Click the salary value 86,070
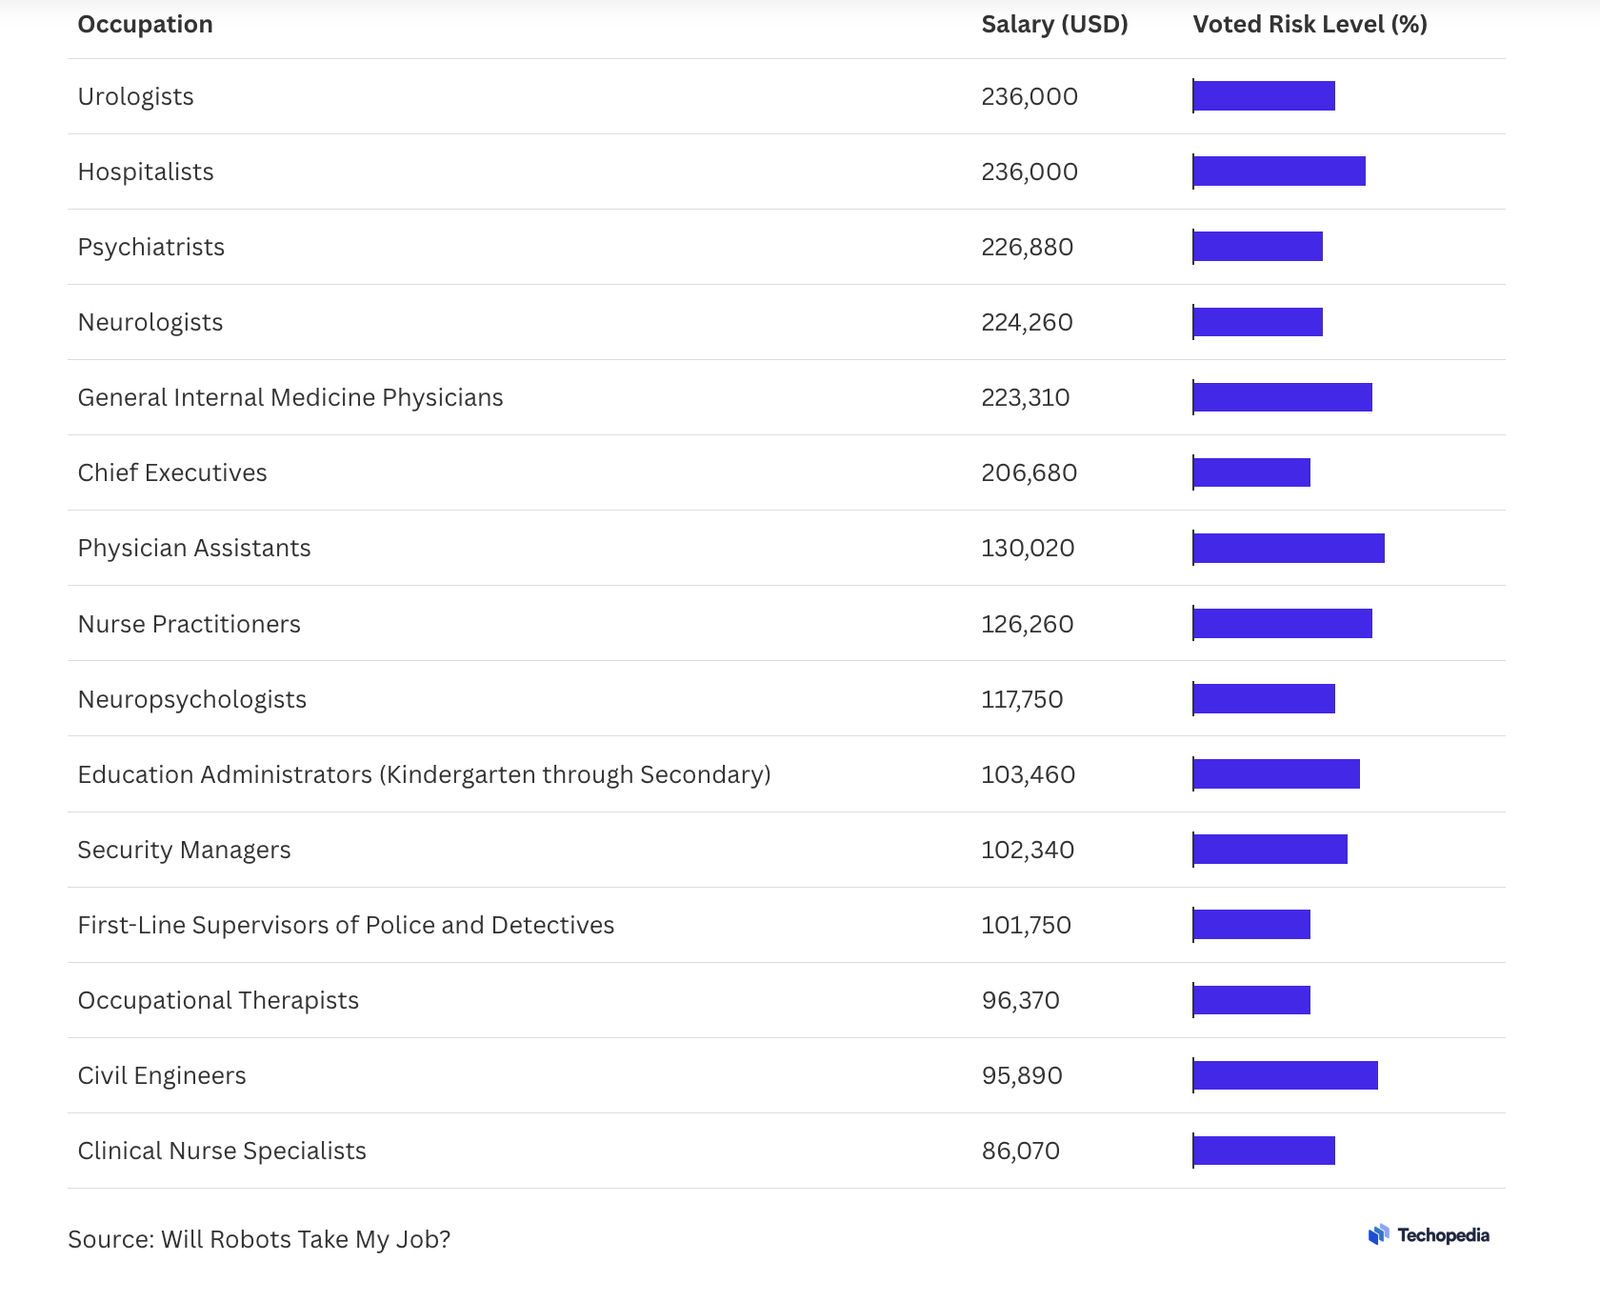The width and height of the screenshot is (1600, 1303). coord(1020,1151)
